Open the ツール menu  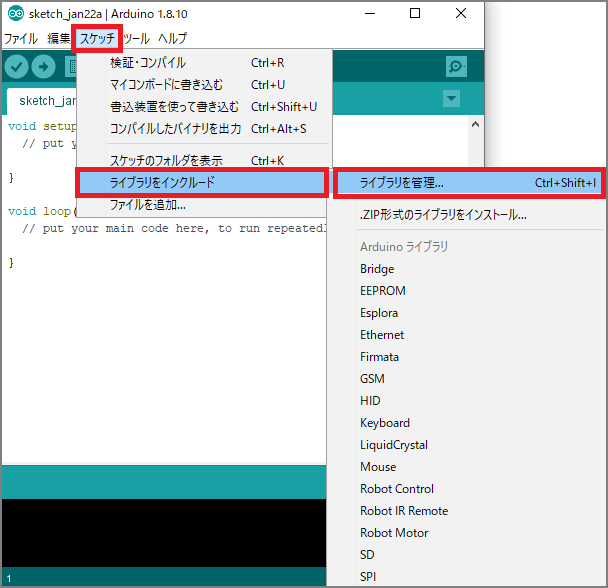coord(136,38)
